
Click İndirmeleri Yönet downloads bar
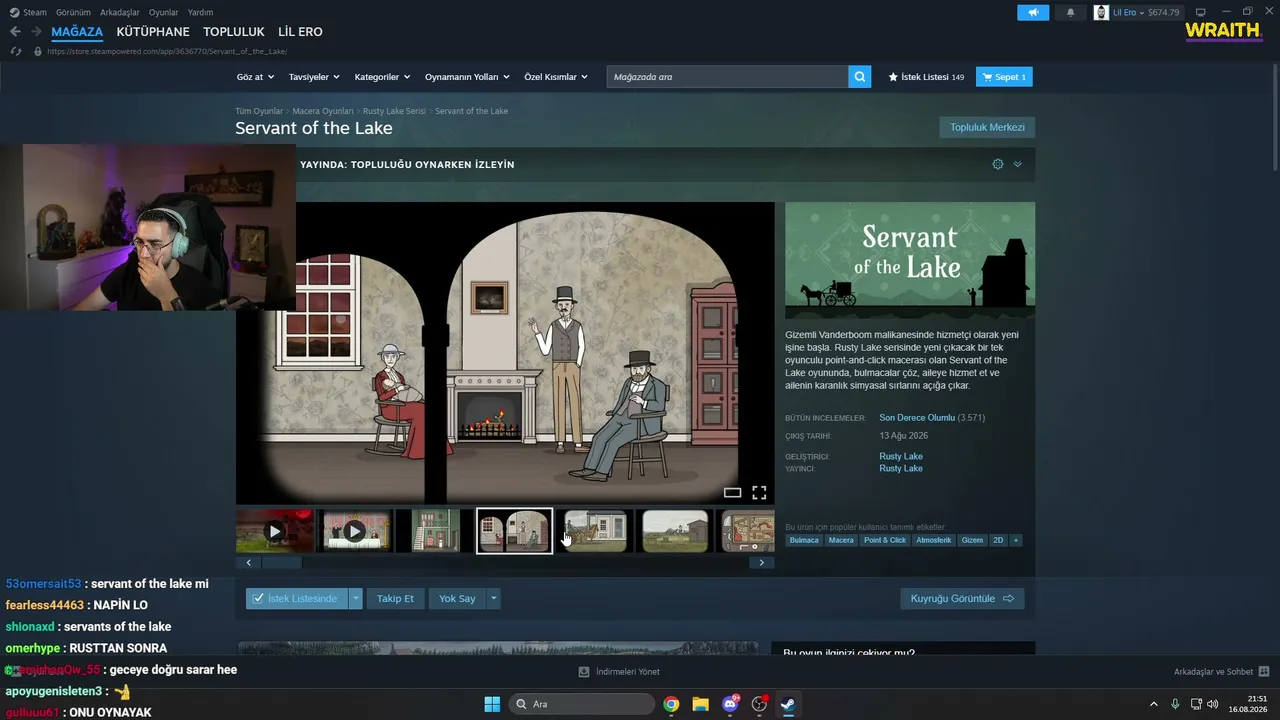pos(619,672)
